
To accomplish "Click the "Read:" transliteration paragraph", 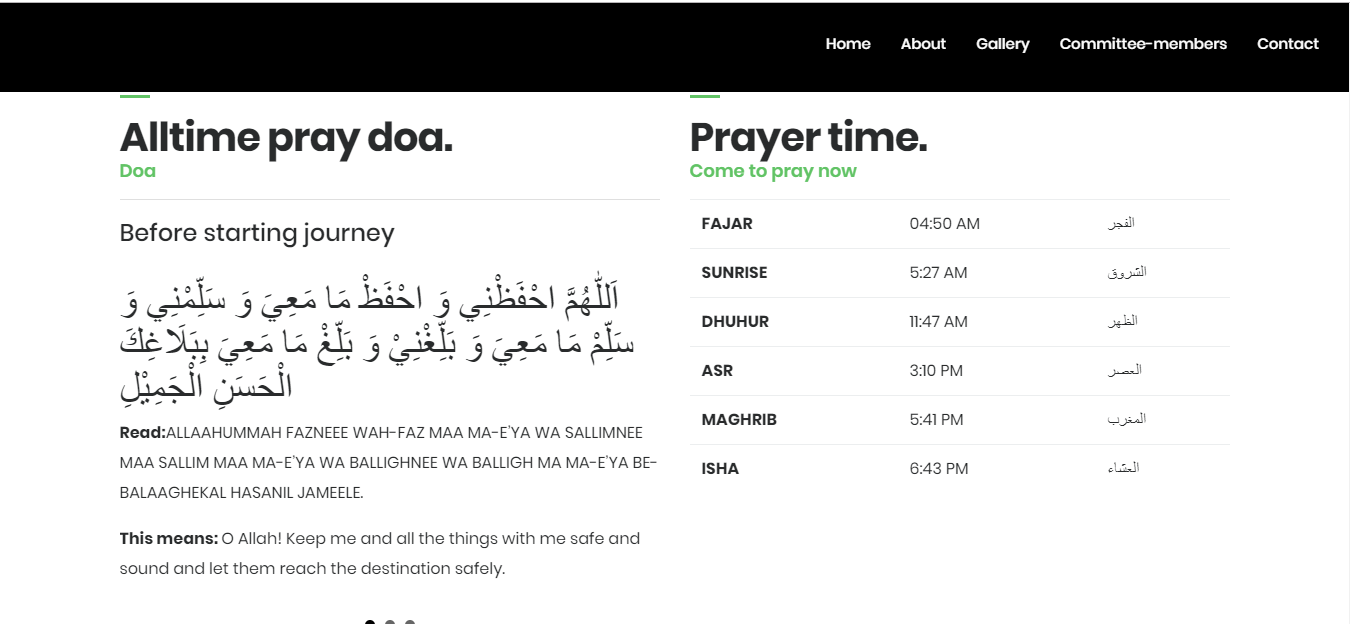I will pos(388,463).
